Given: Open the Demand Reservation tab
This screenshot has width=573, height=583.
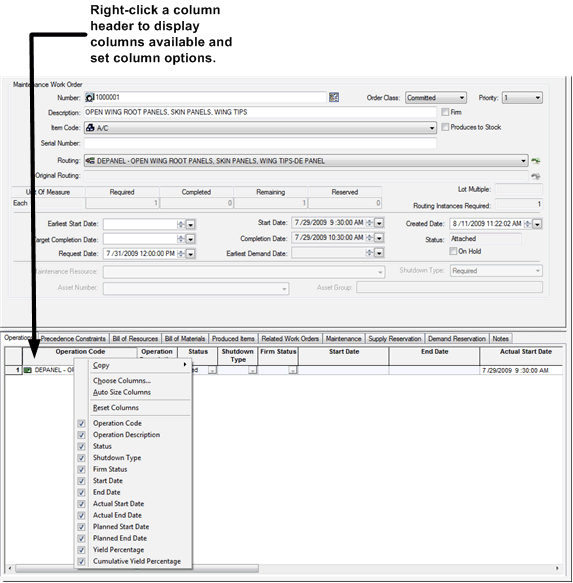Looking at the screenshot, I should click(x=457, y=339).
